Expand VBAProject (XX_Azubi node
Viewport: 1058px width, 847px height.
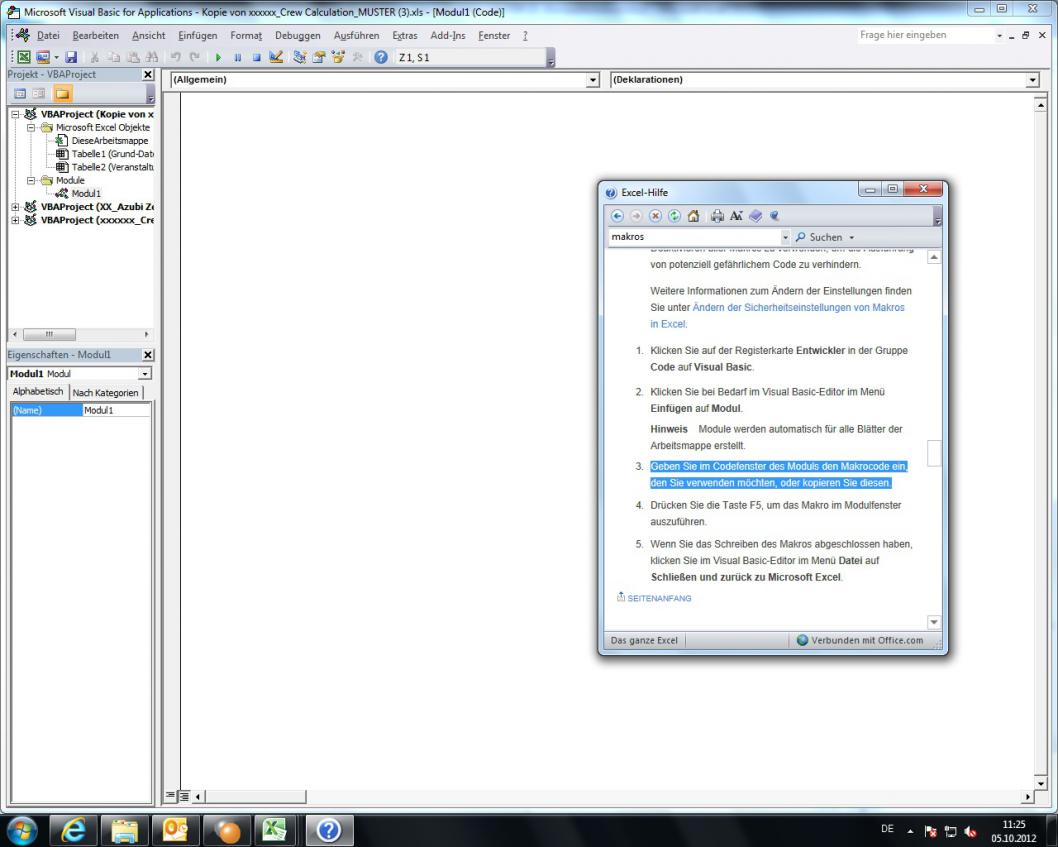(16, 207)
